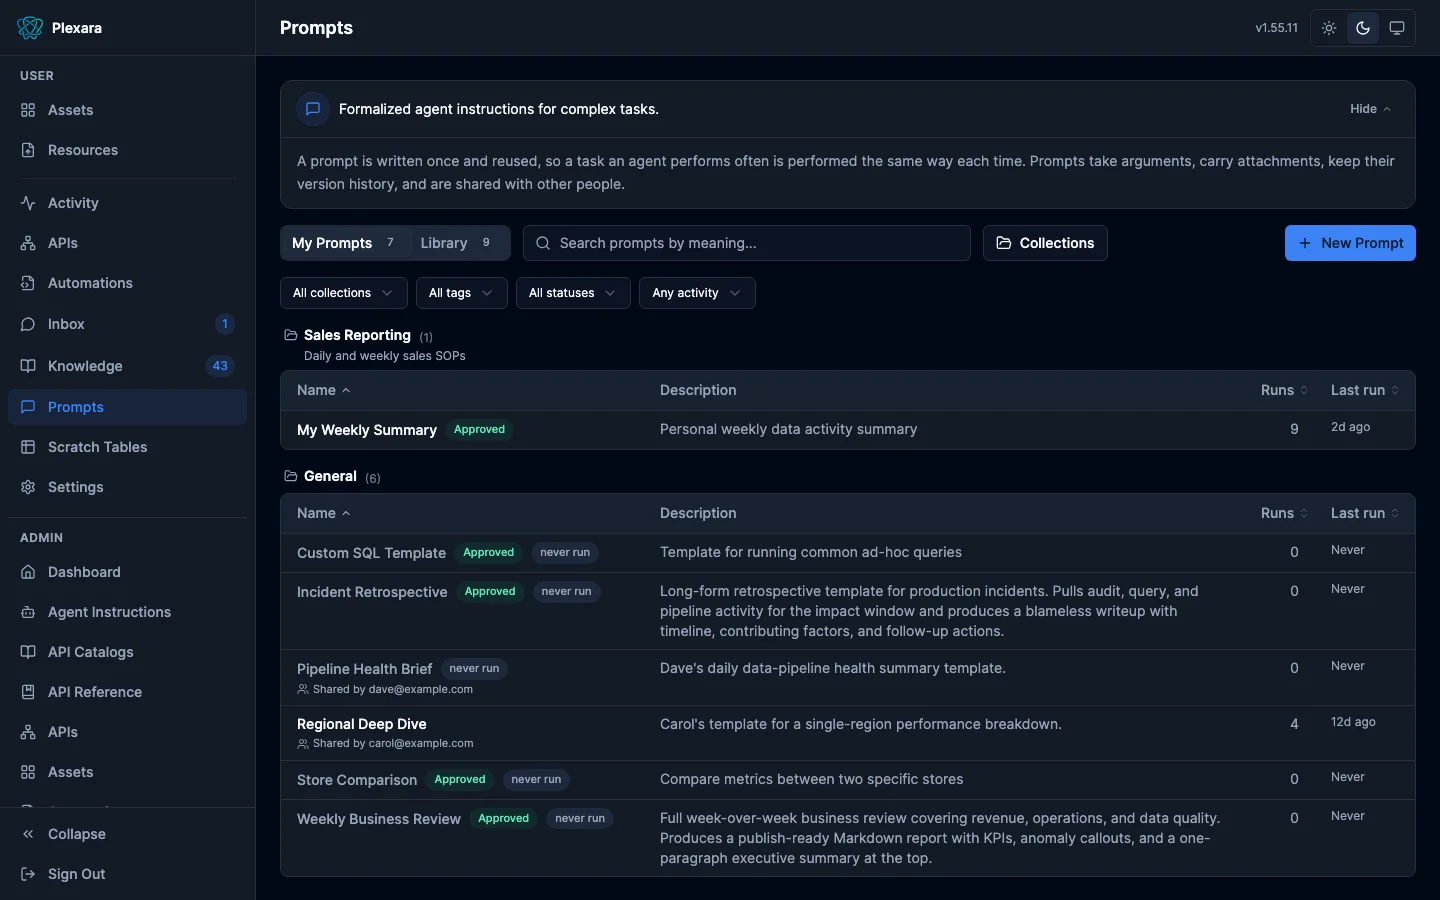Open Scratch Tables
This screenshot has height=900, width=1440.
(x=127, y=447)
